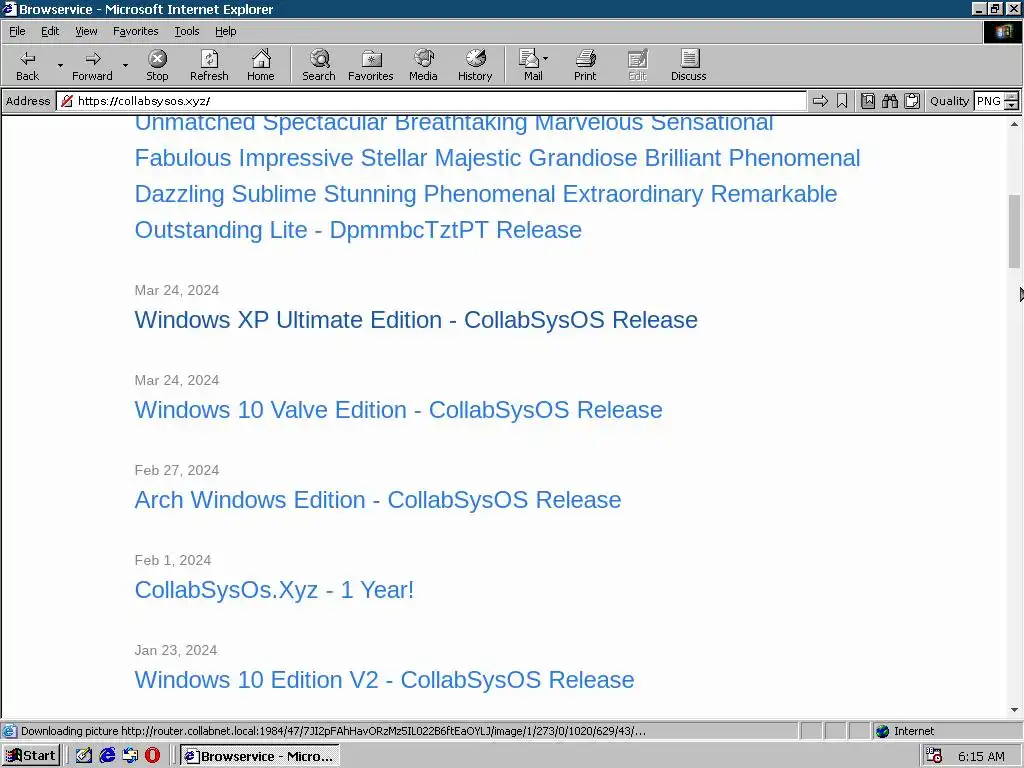Image resolution: width=1024 pixels, height=768 pixels.
Task: Click the Browservice taskbar button
Action: pos(259,756)
